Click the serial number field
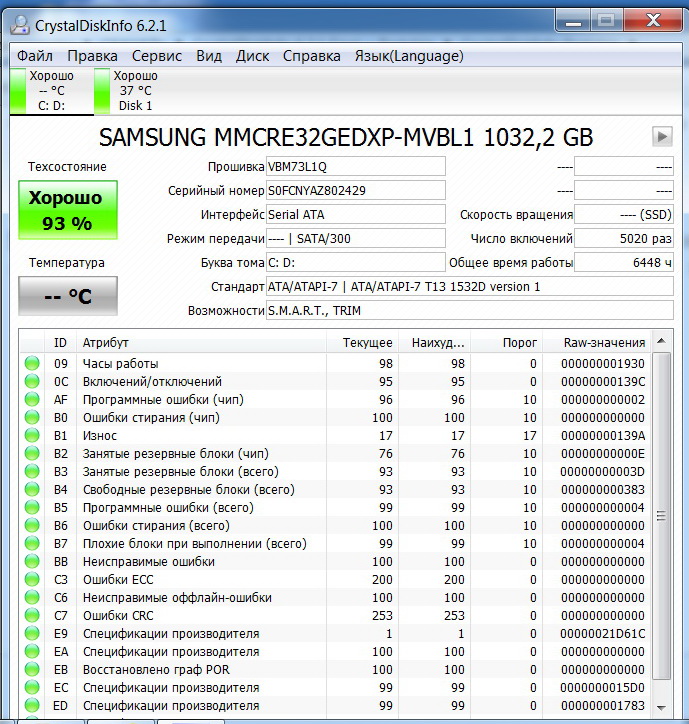This screenshot has height=724, width=689. coord(355,190)
